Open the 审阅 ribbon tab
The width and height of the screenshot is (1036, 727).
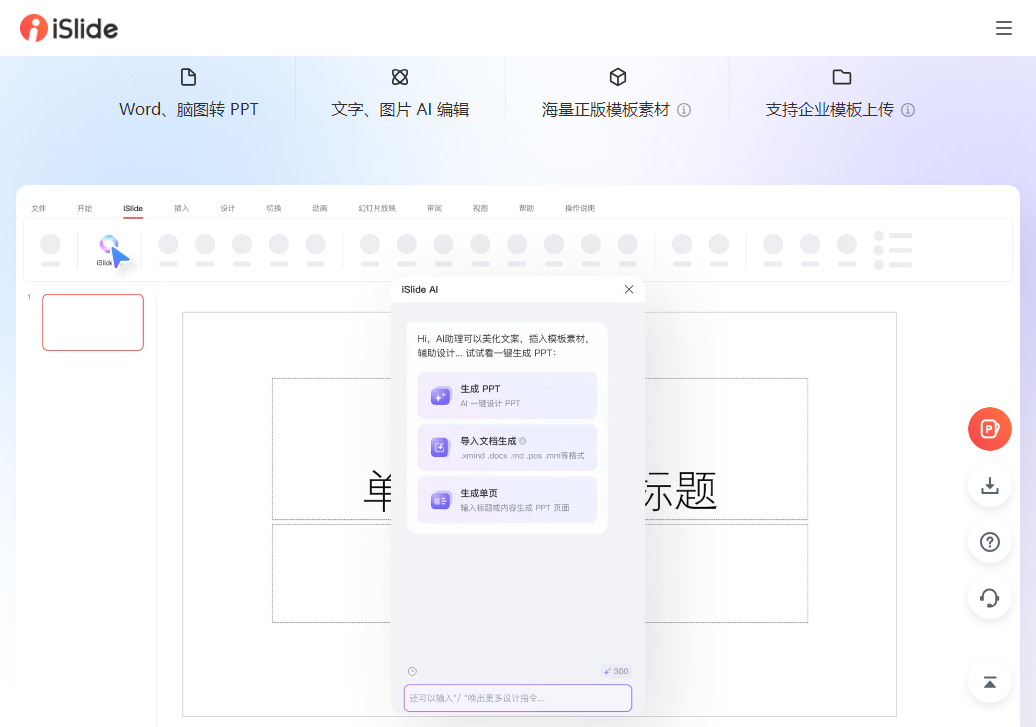[434, 208]
